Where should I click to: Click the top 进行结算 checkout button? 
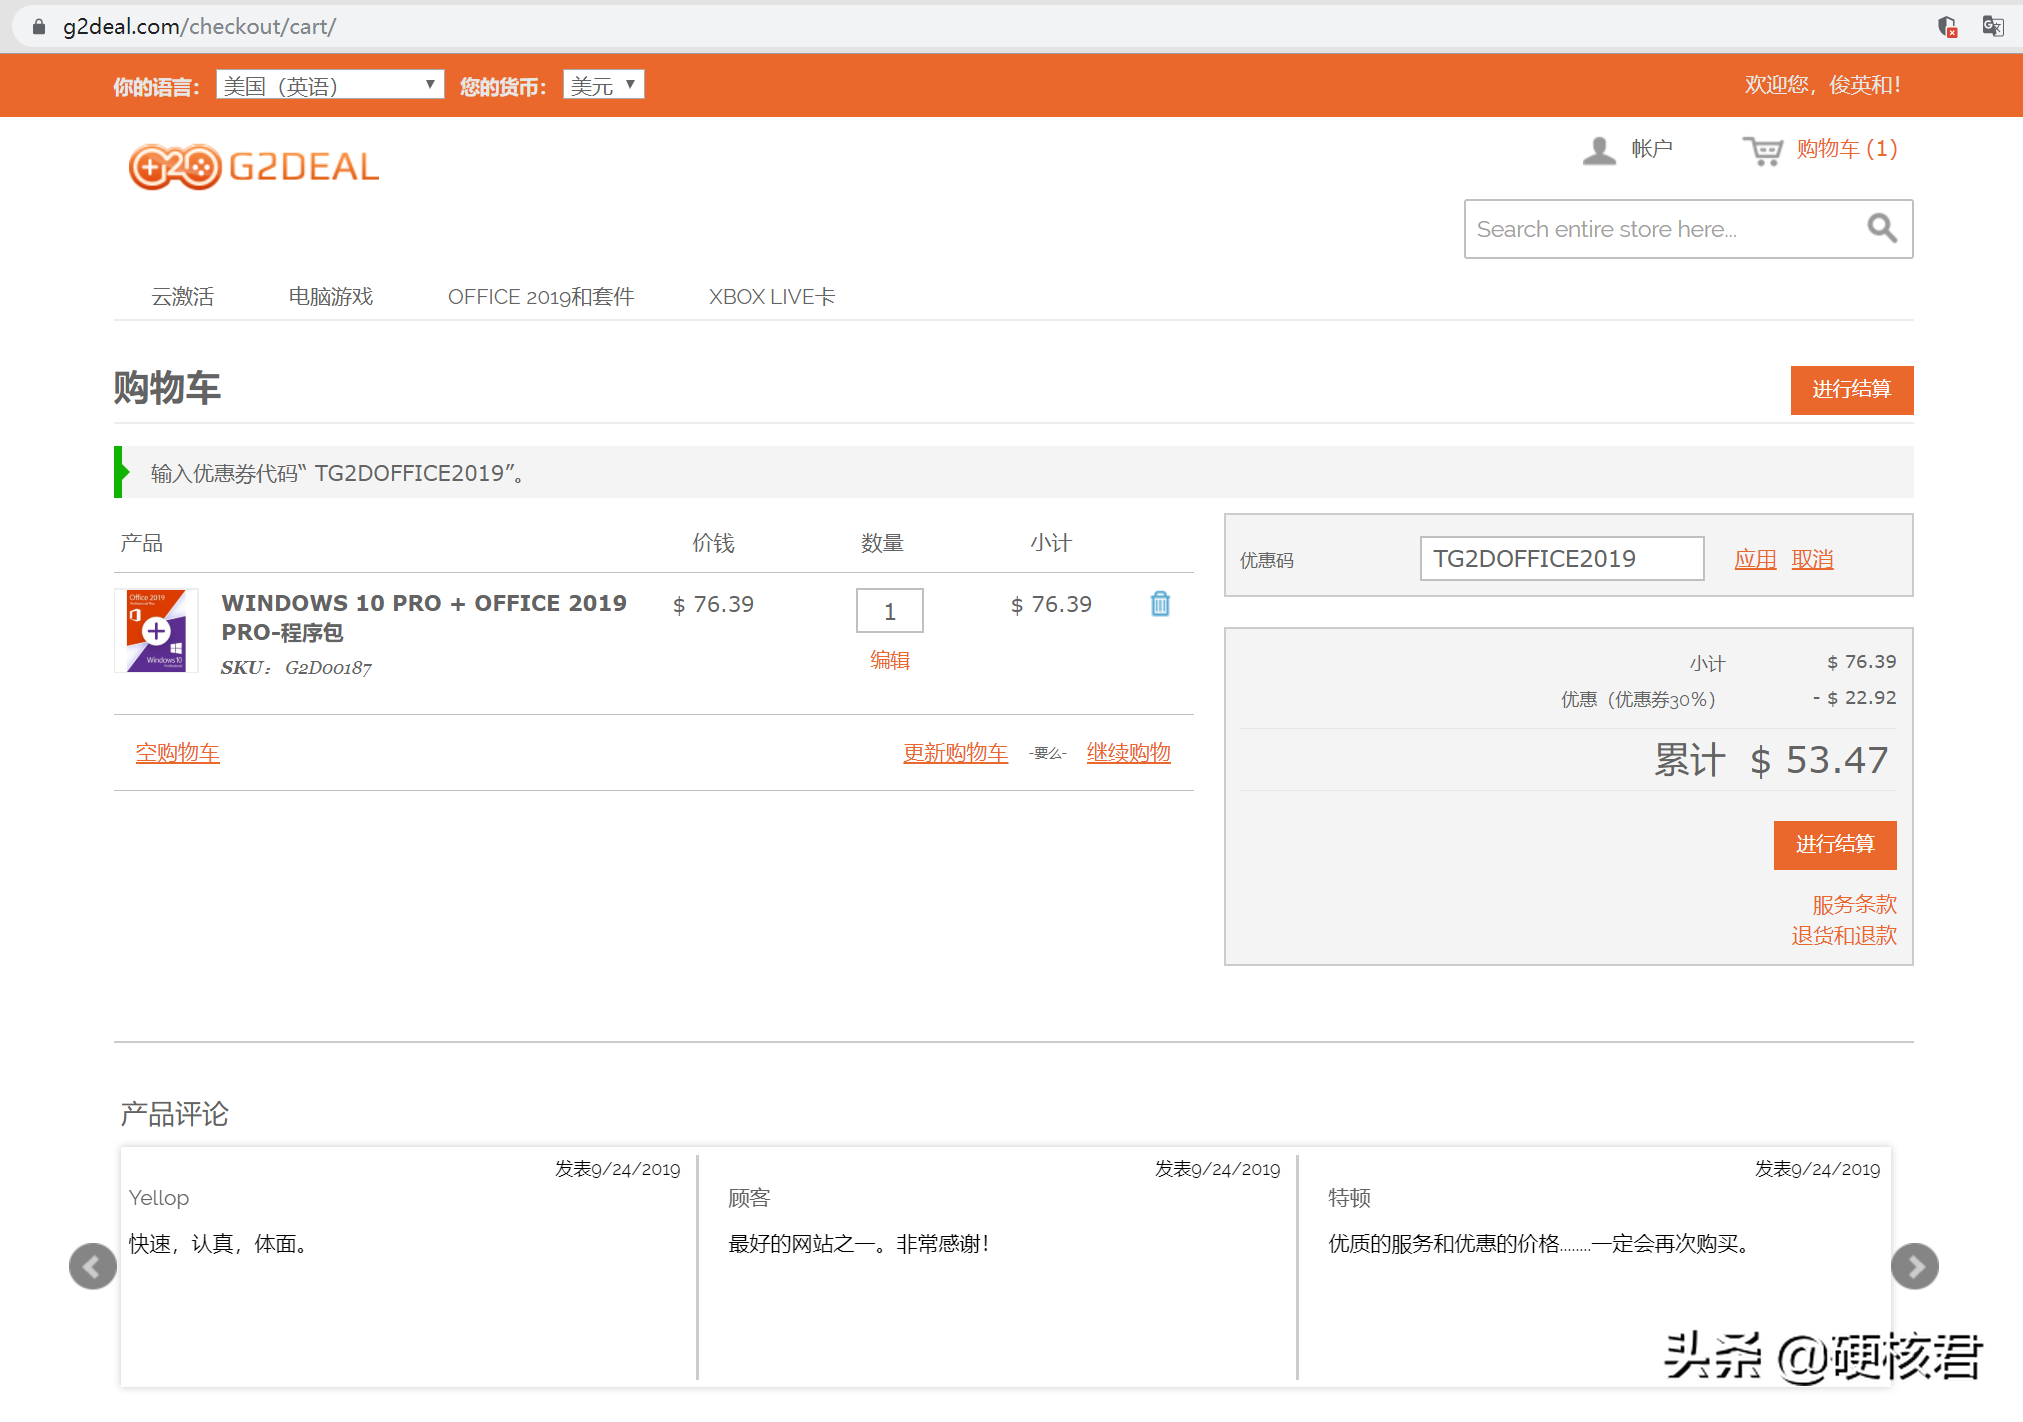(x=1851, y=389)
